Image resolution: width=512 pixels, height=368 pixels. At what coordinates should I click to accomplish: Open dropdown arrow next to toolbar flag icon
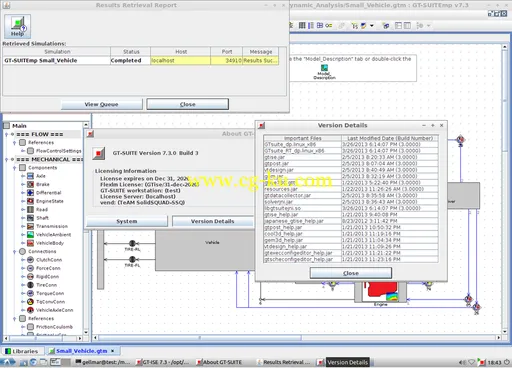[x=372, y=26]
